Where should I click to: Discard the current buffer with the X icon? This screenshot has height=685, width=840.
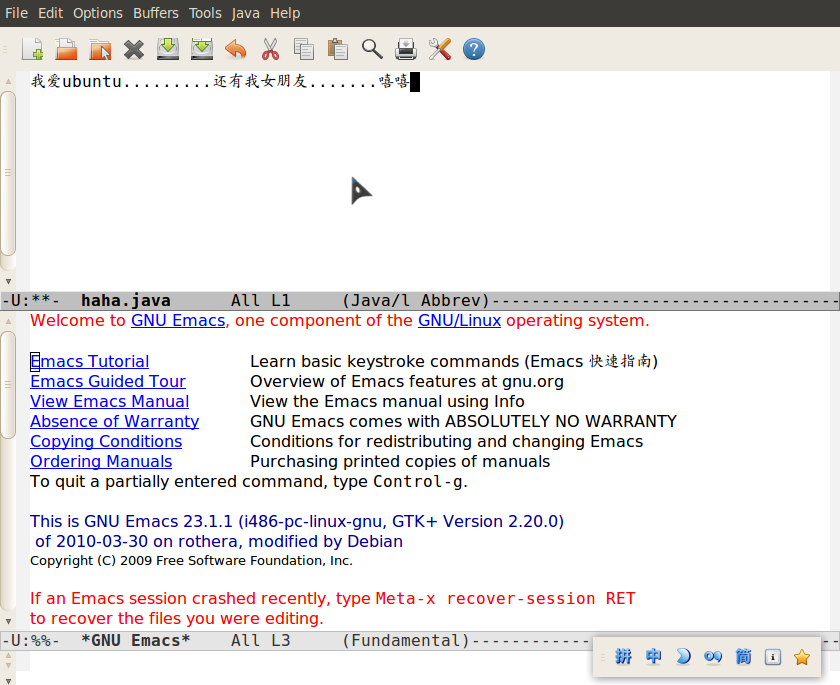[134, 50]
